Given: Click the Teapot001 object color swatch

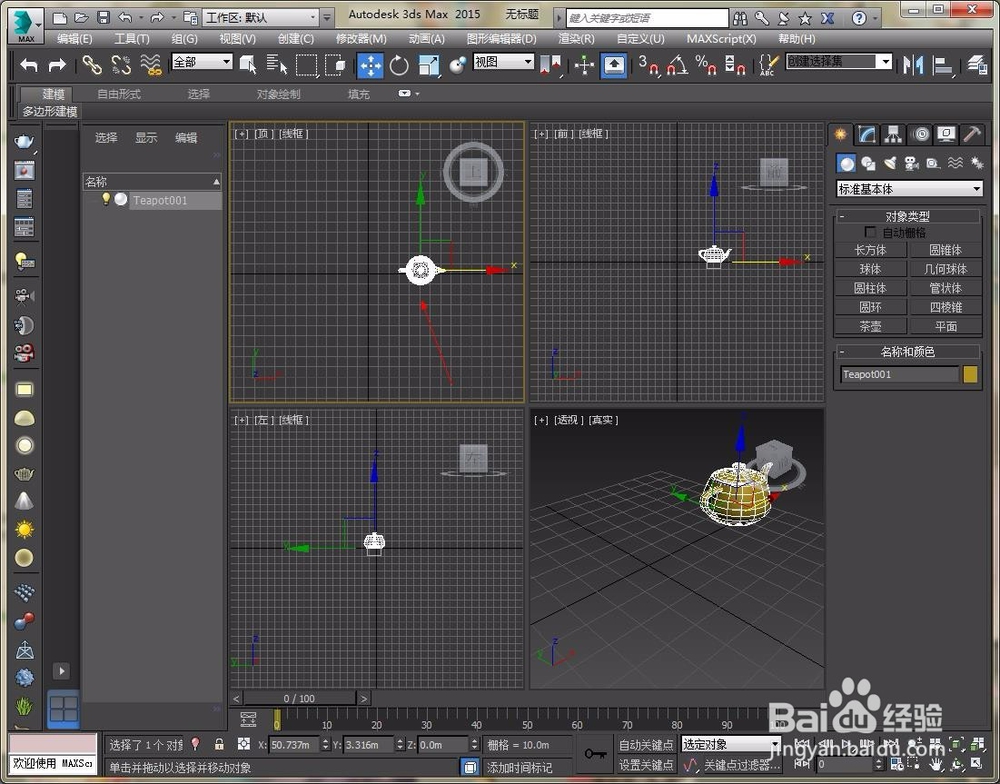Looking at the screenshot, I should pos(970,374).
